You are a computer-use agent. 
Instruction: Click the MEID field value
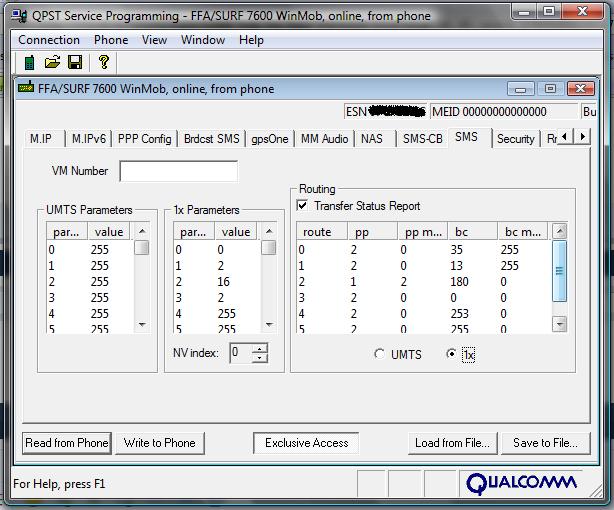pos(504,112)
